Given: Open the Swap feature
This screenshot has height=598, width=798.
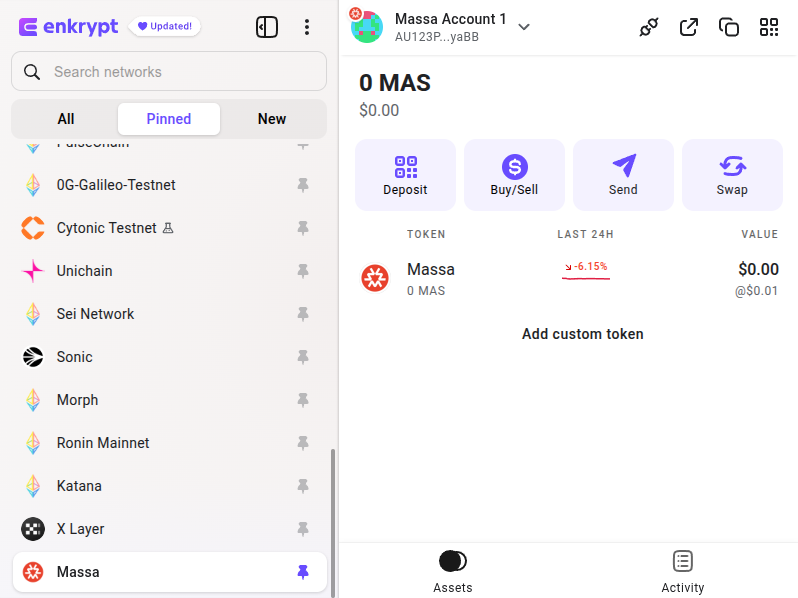Looking at the screenshot, I should point(732,175).
